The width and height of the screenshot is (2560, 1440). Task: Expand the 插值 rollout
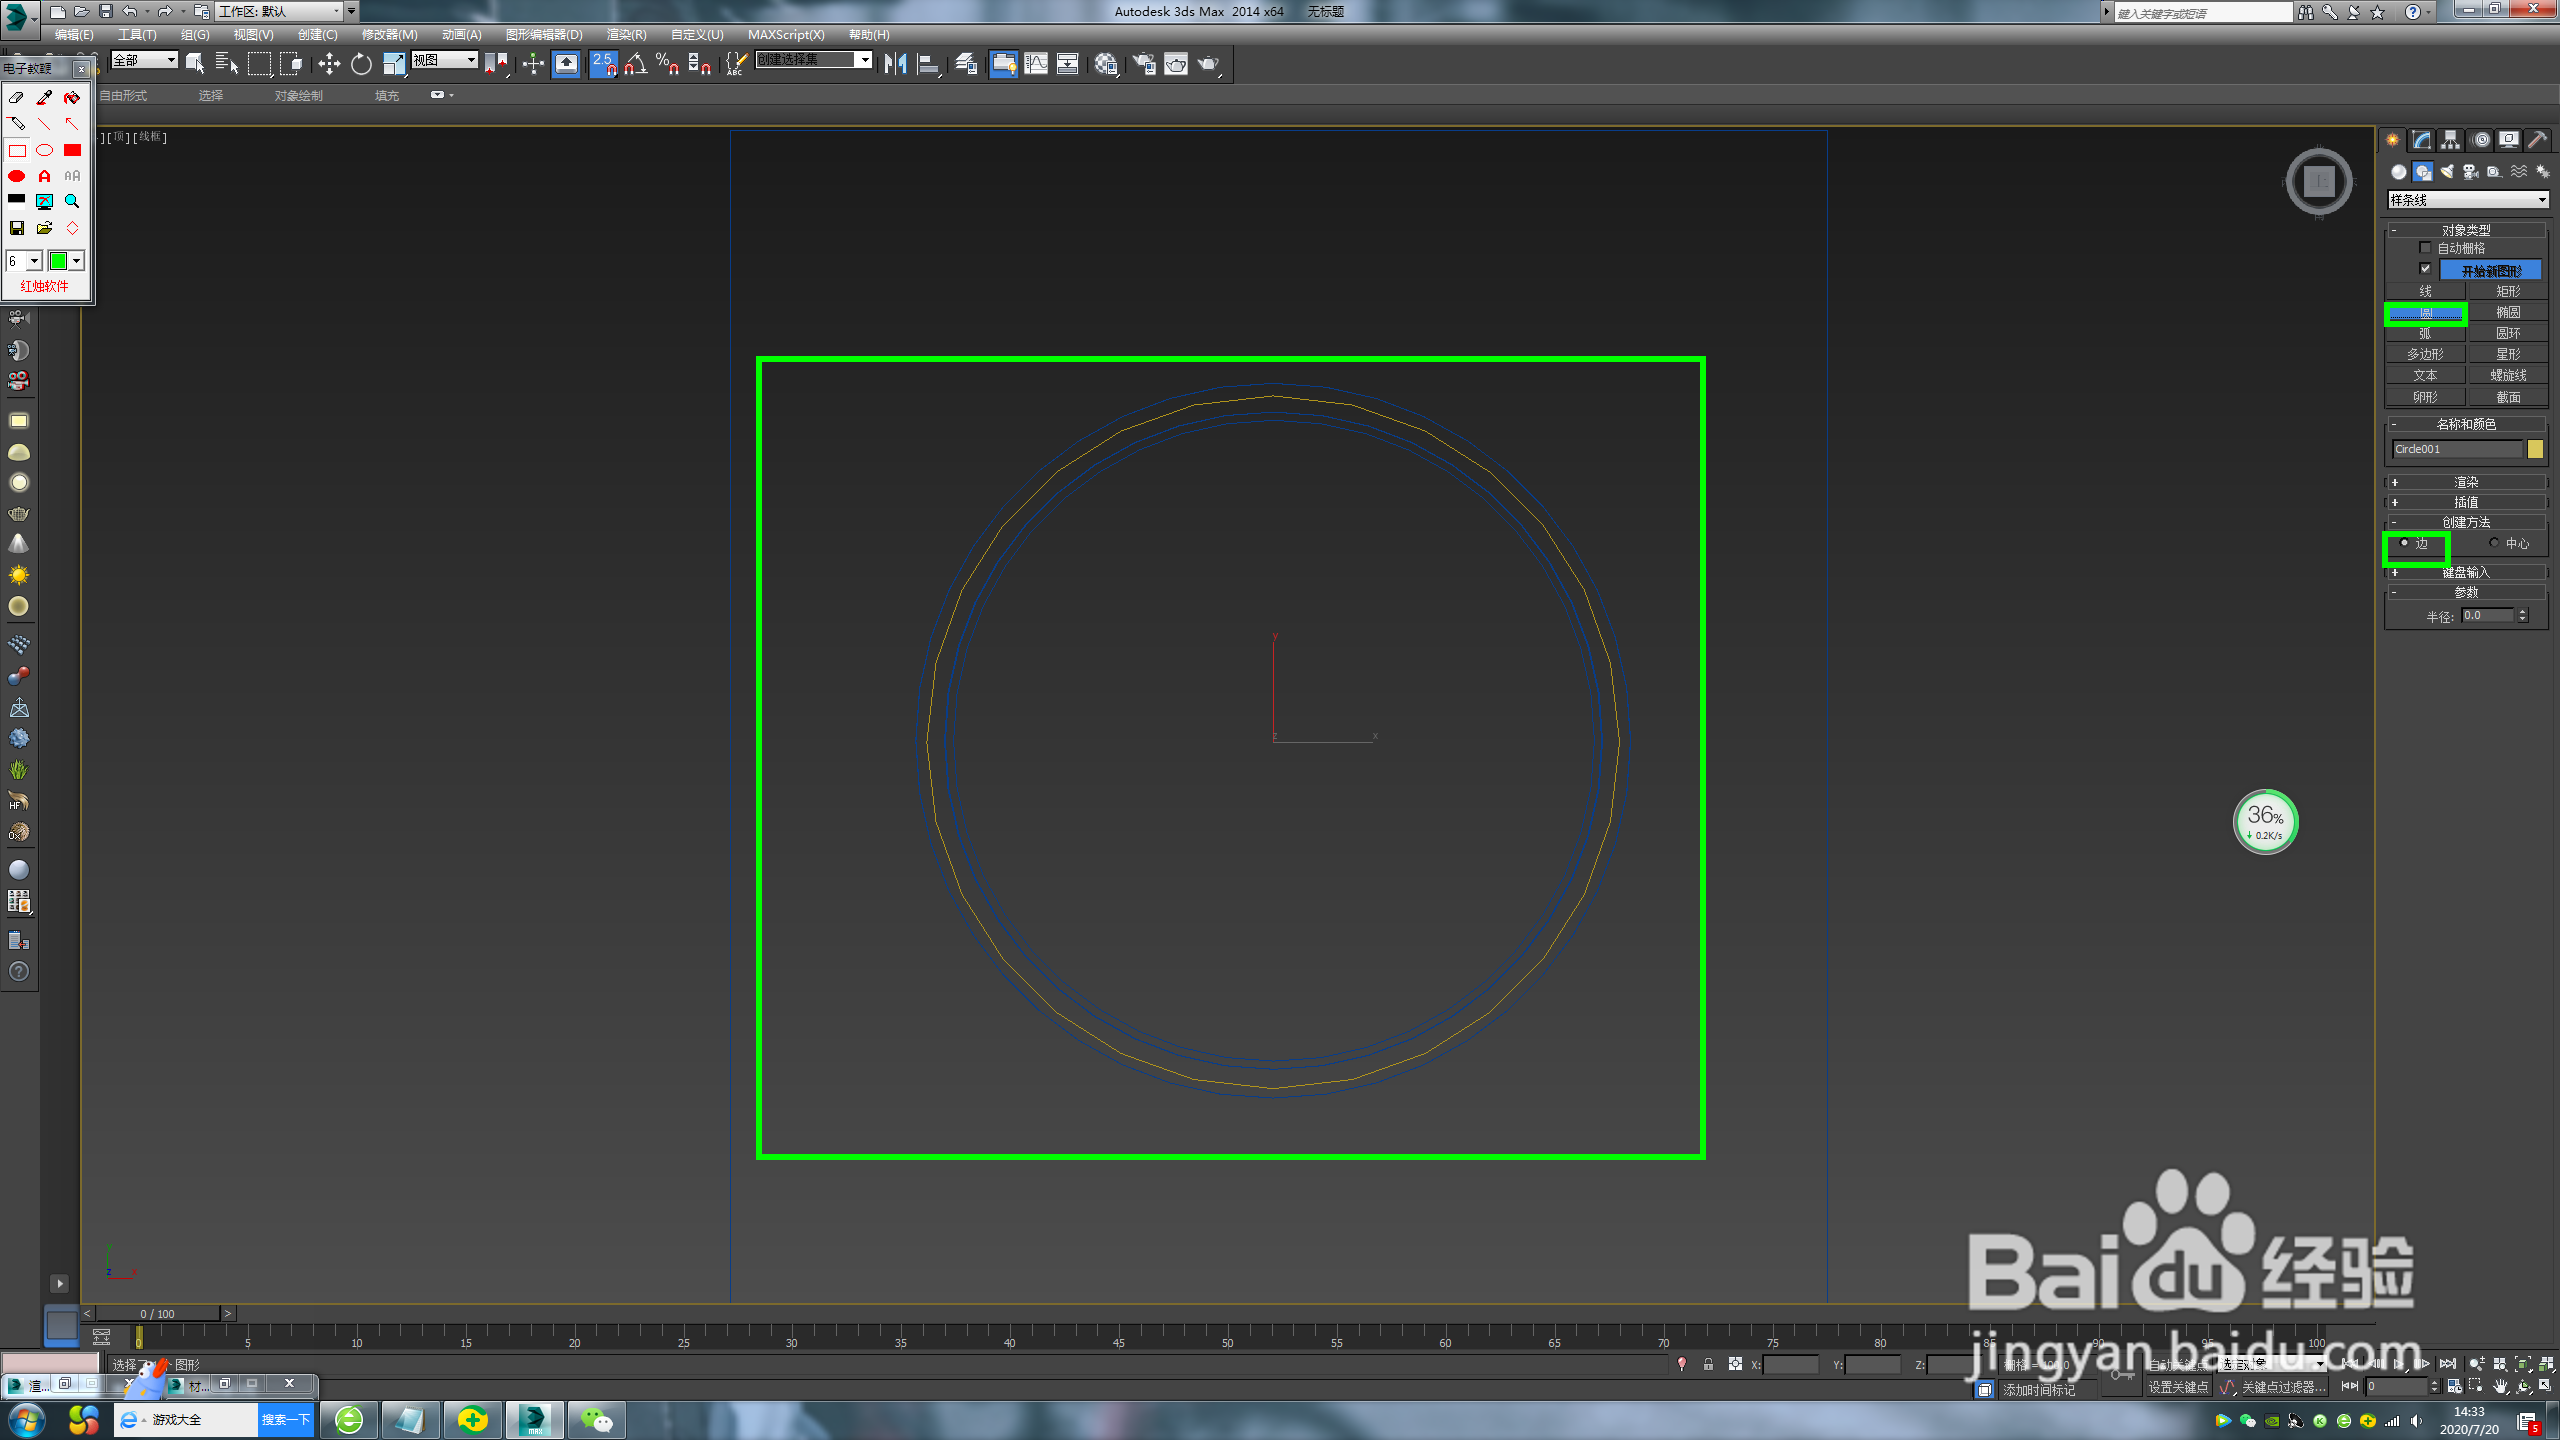click(x=2466, y=502)
